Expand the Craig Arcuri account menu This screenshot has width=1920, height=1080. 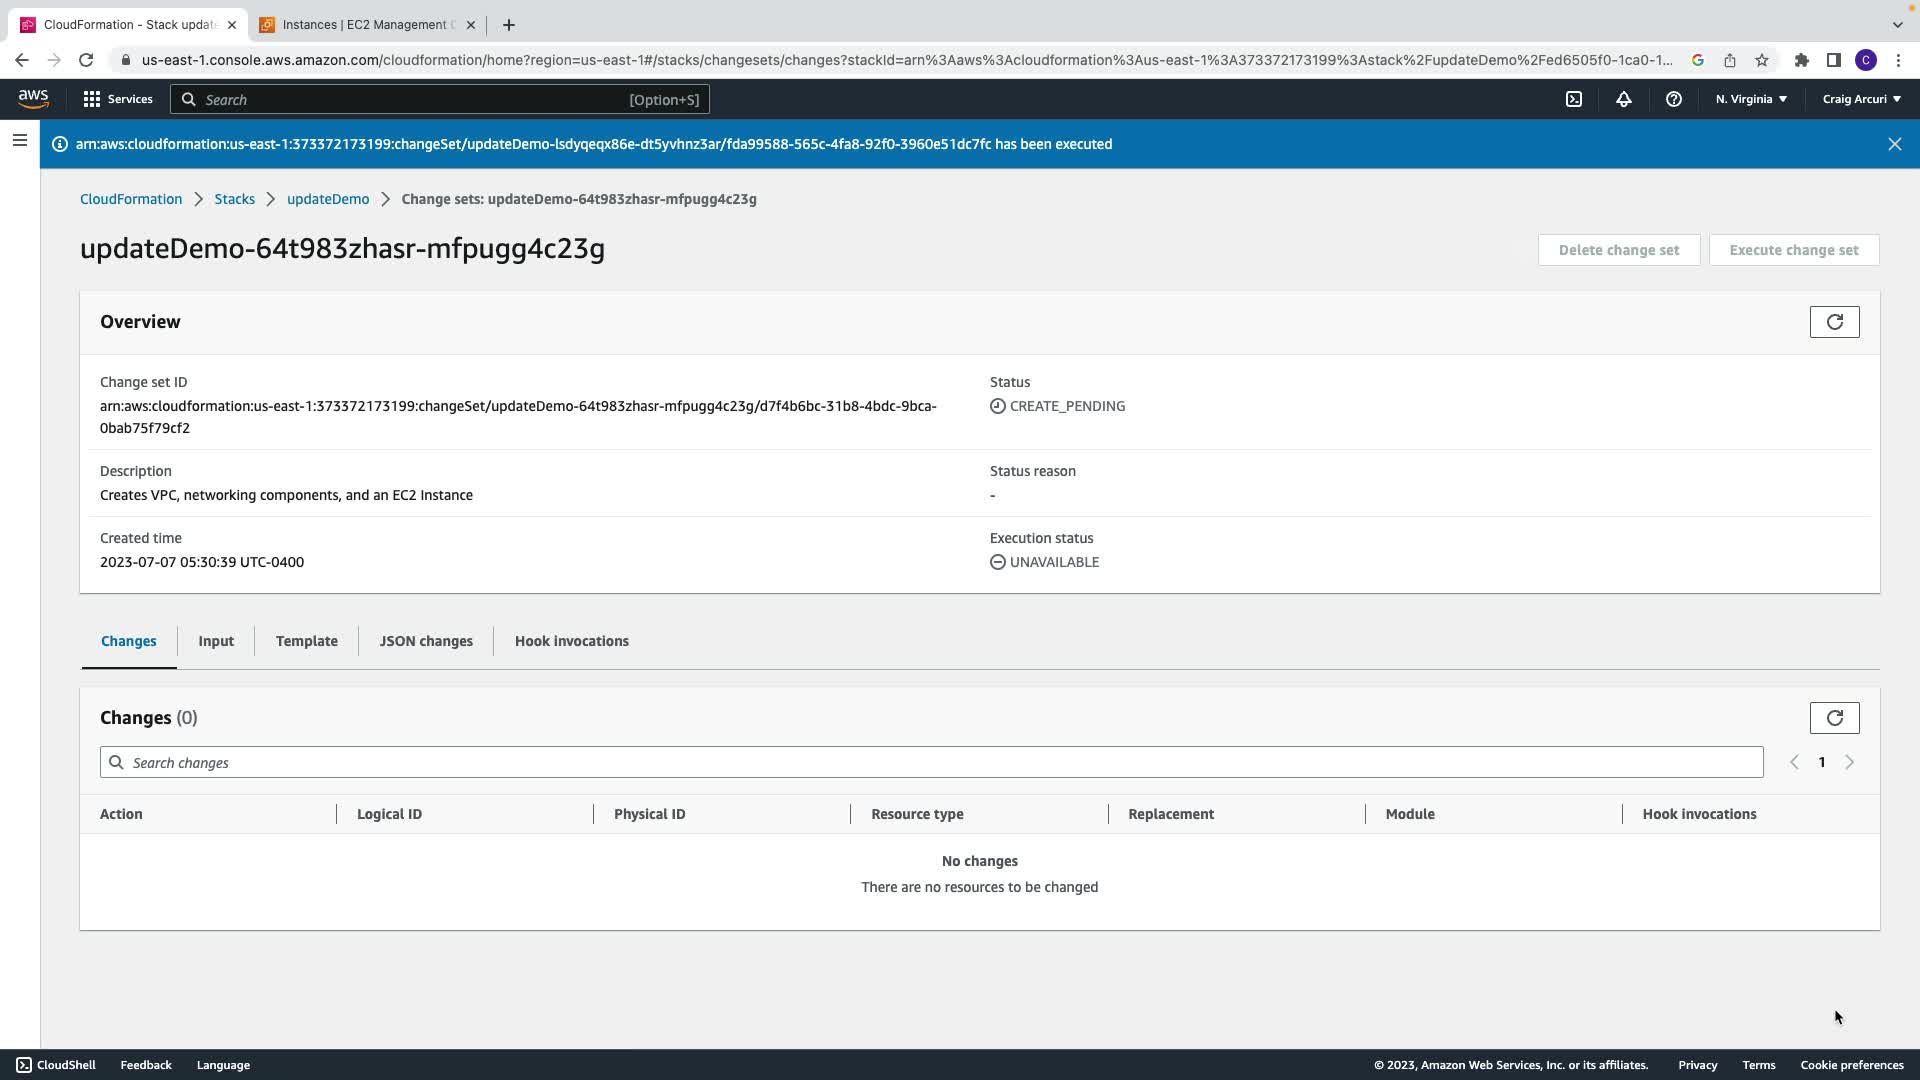pyautogui.click(x=1861, y=99)
